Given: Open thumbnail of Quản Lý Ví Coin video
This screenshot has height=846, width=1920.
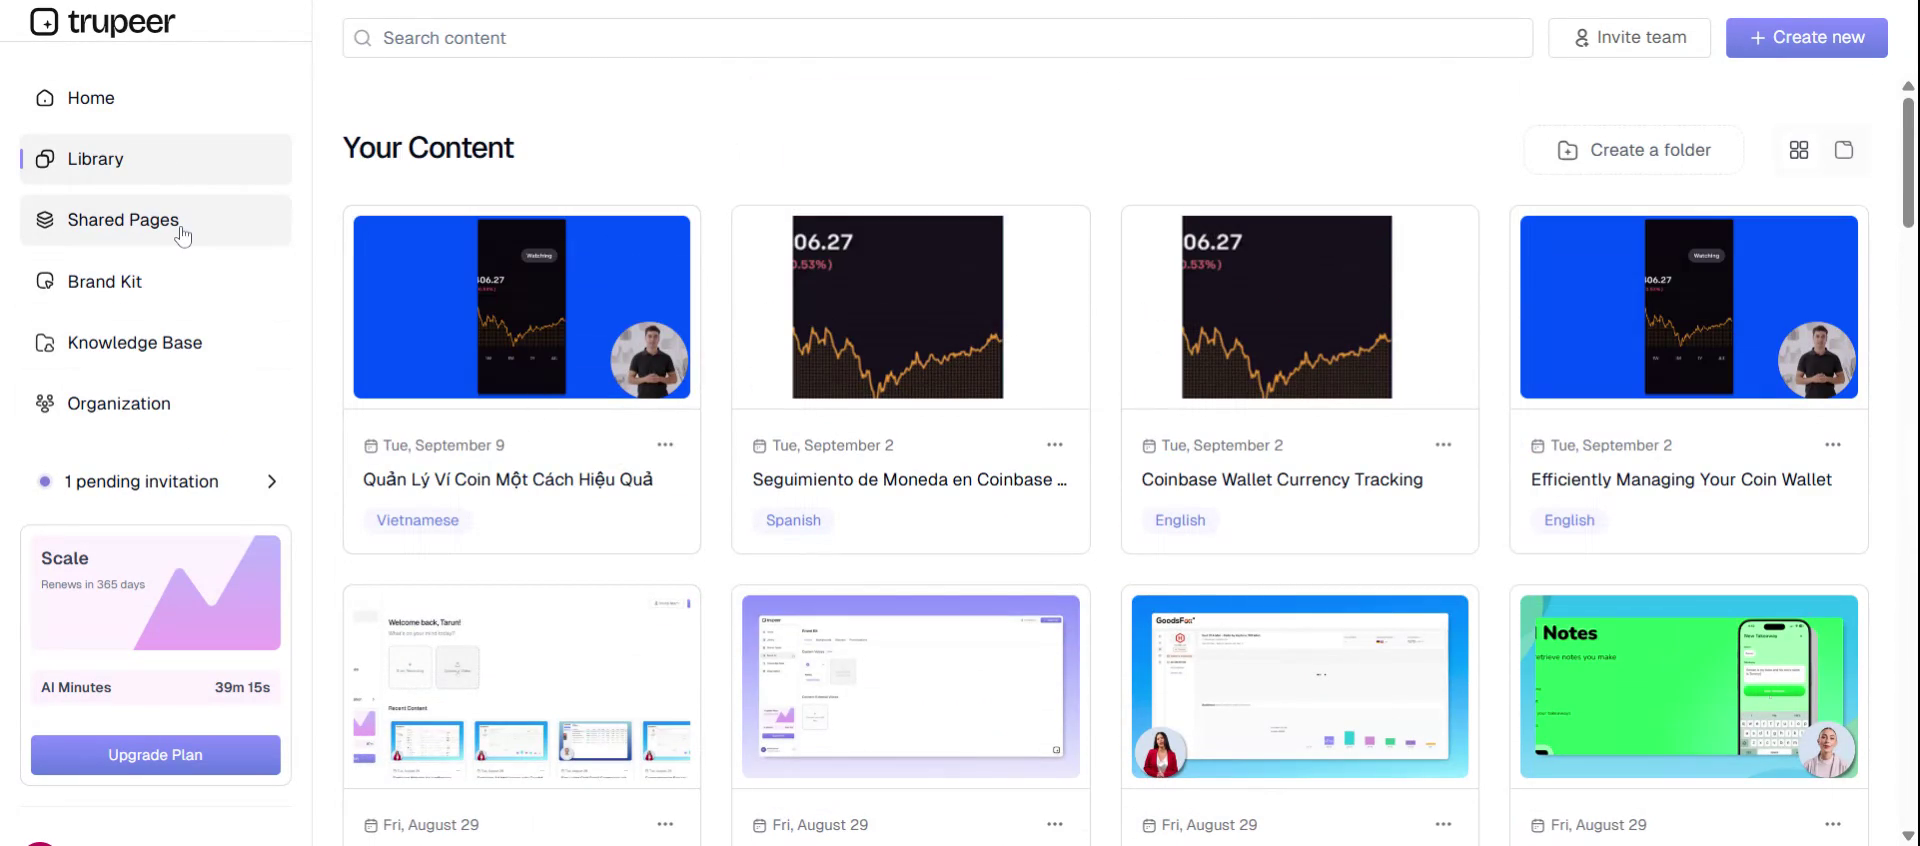Looking at the screenshot, I should pos(522,307).
